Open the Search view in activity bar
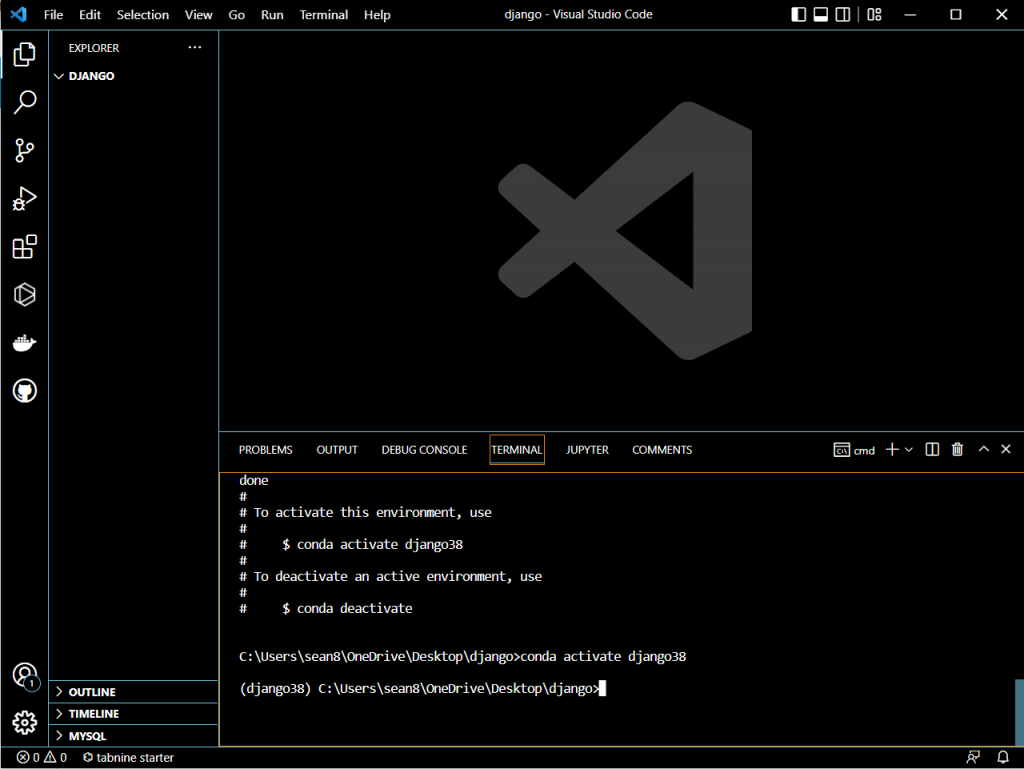This screenshot has width=1024, height=769. click(x=25, y=102)
